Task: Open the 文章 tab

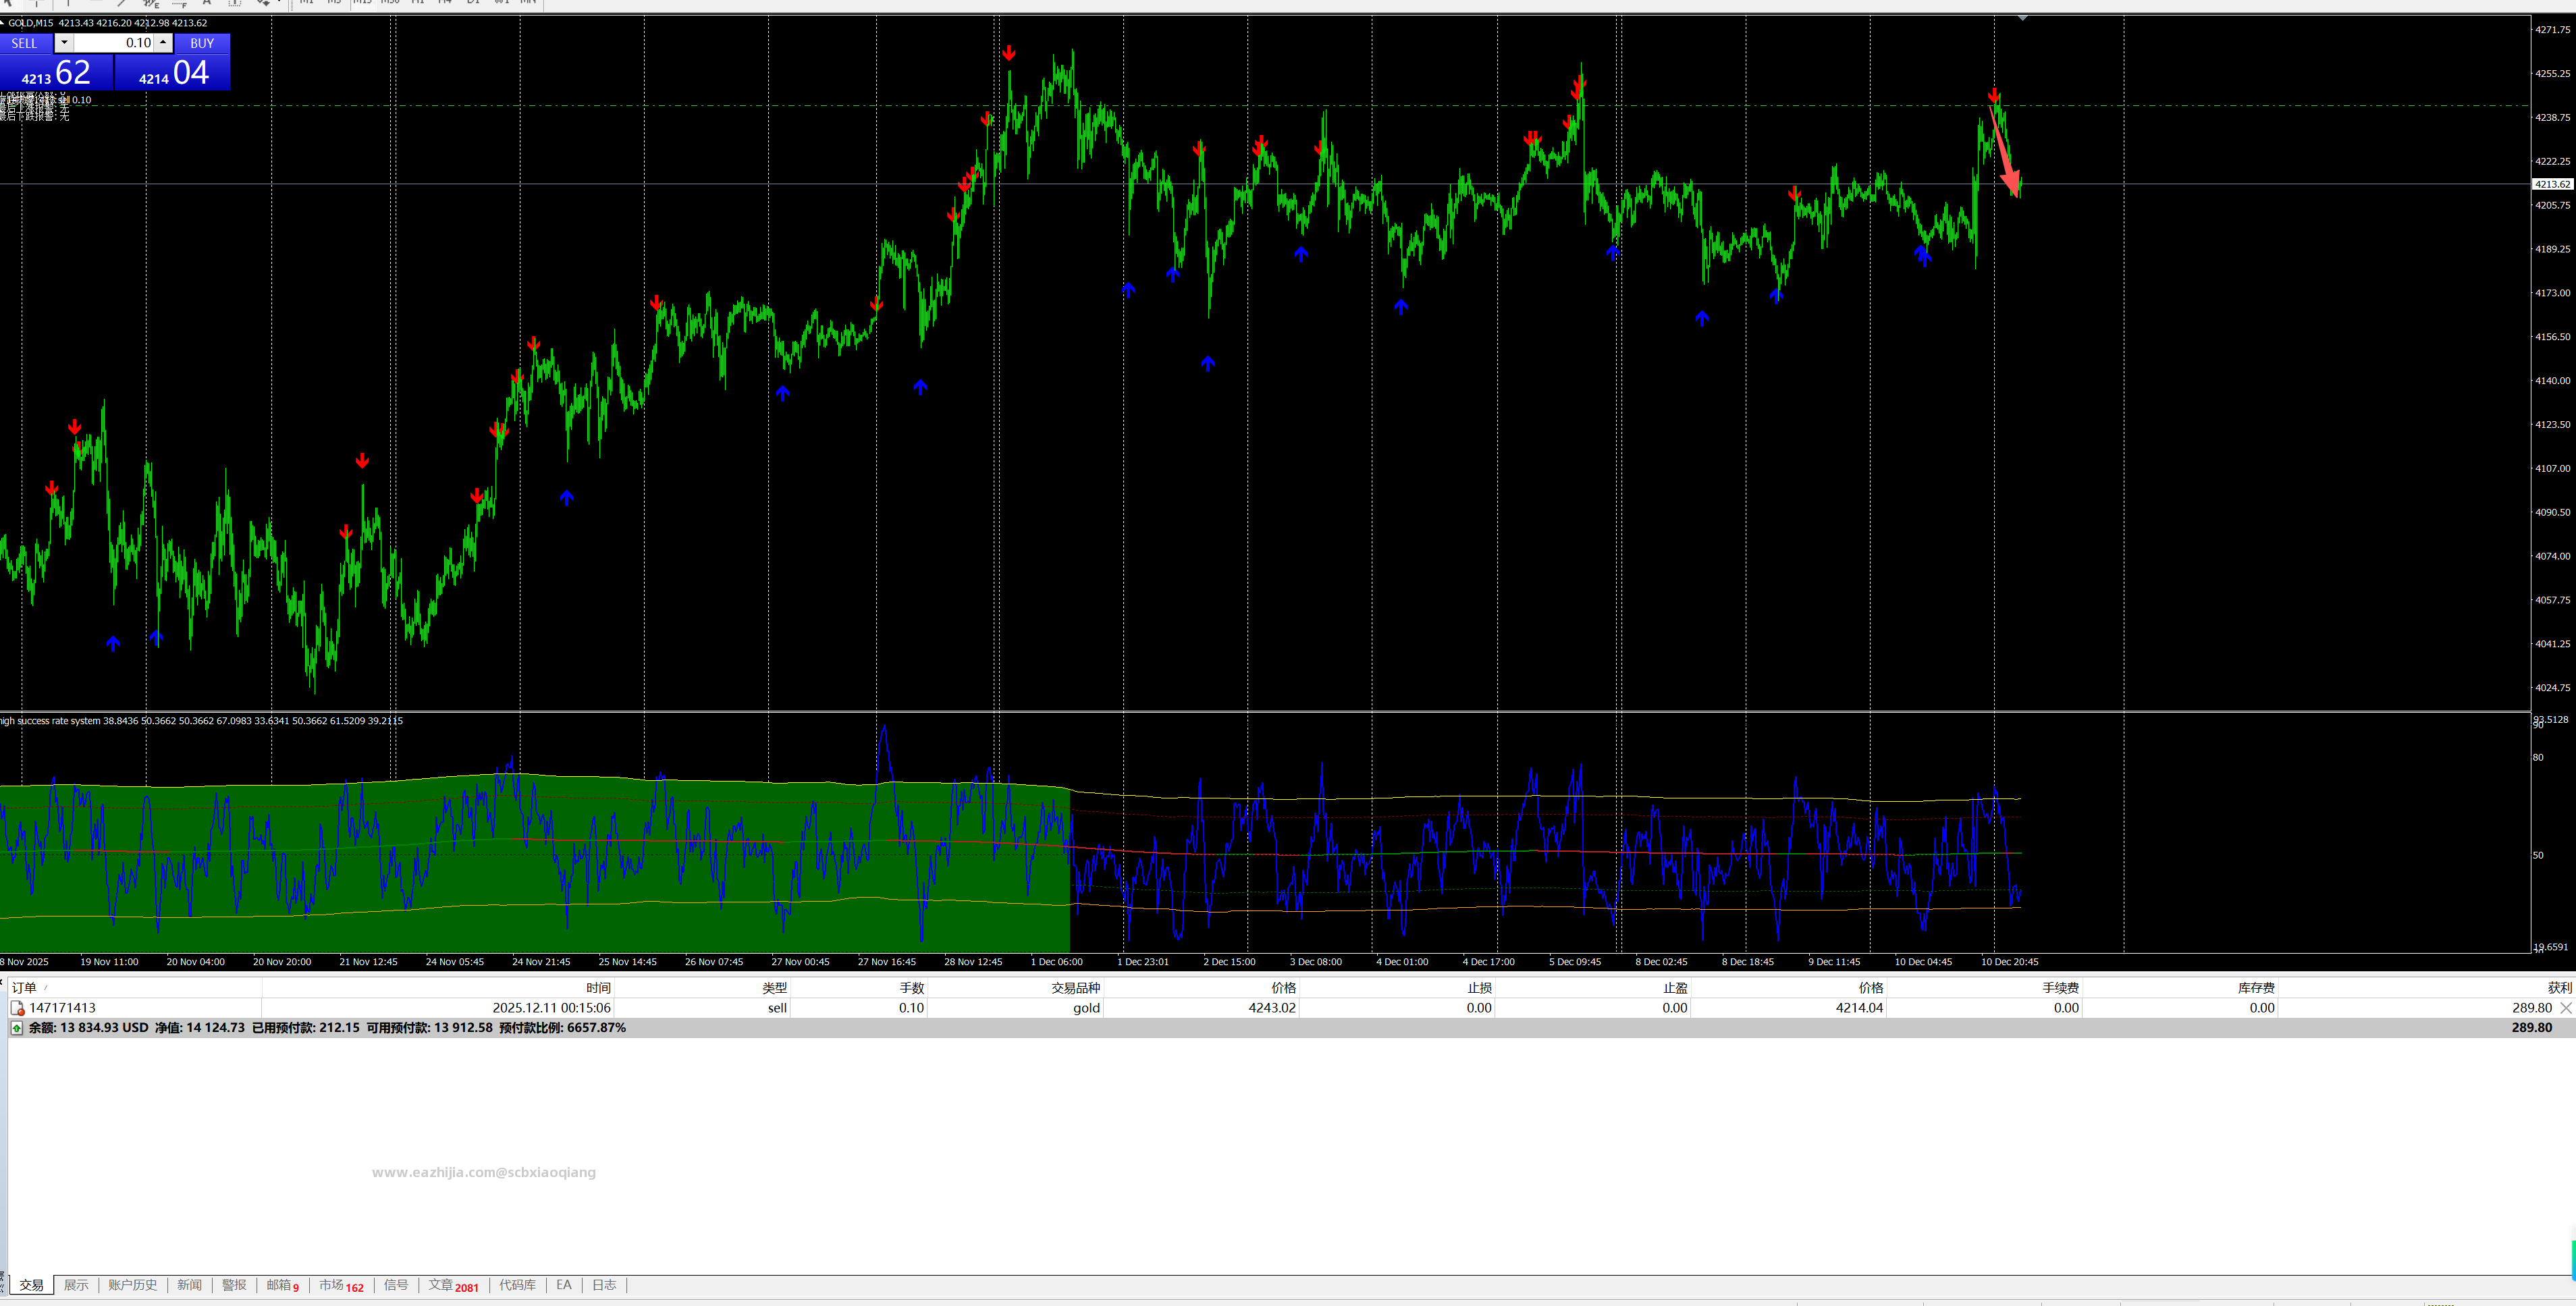Action: (x=453, y=1285)
